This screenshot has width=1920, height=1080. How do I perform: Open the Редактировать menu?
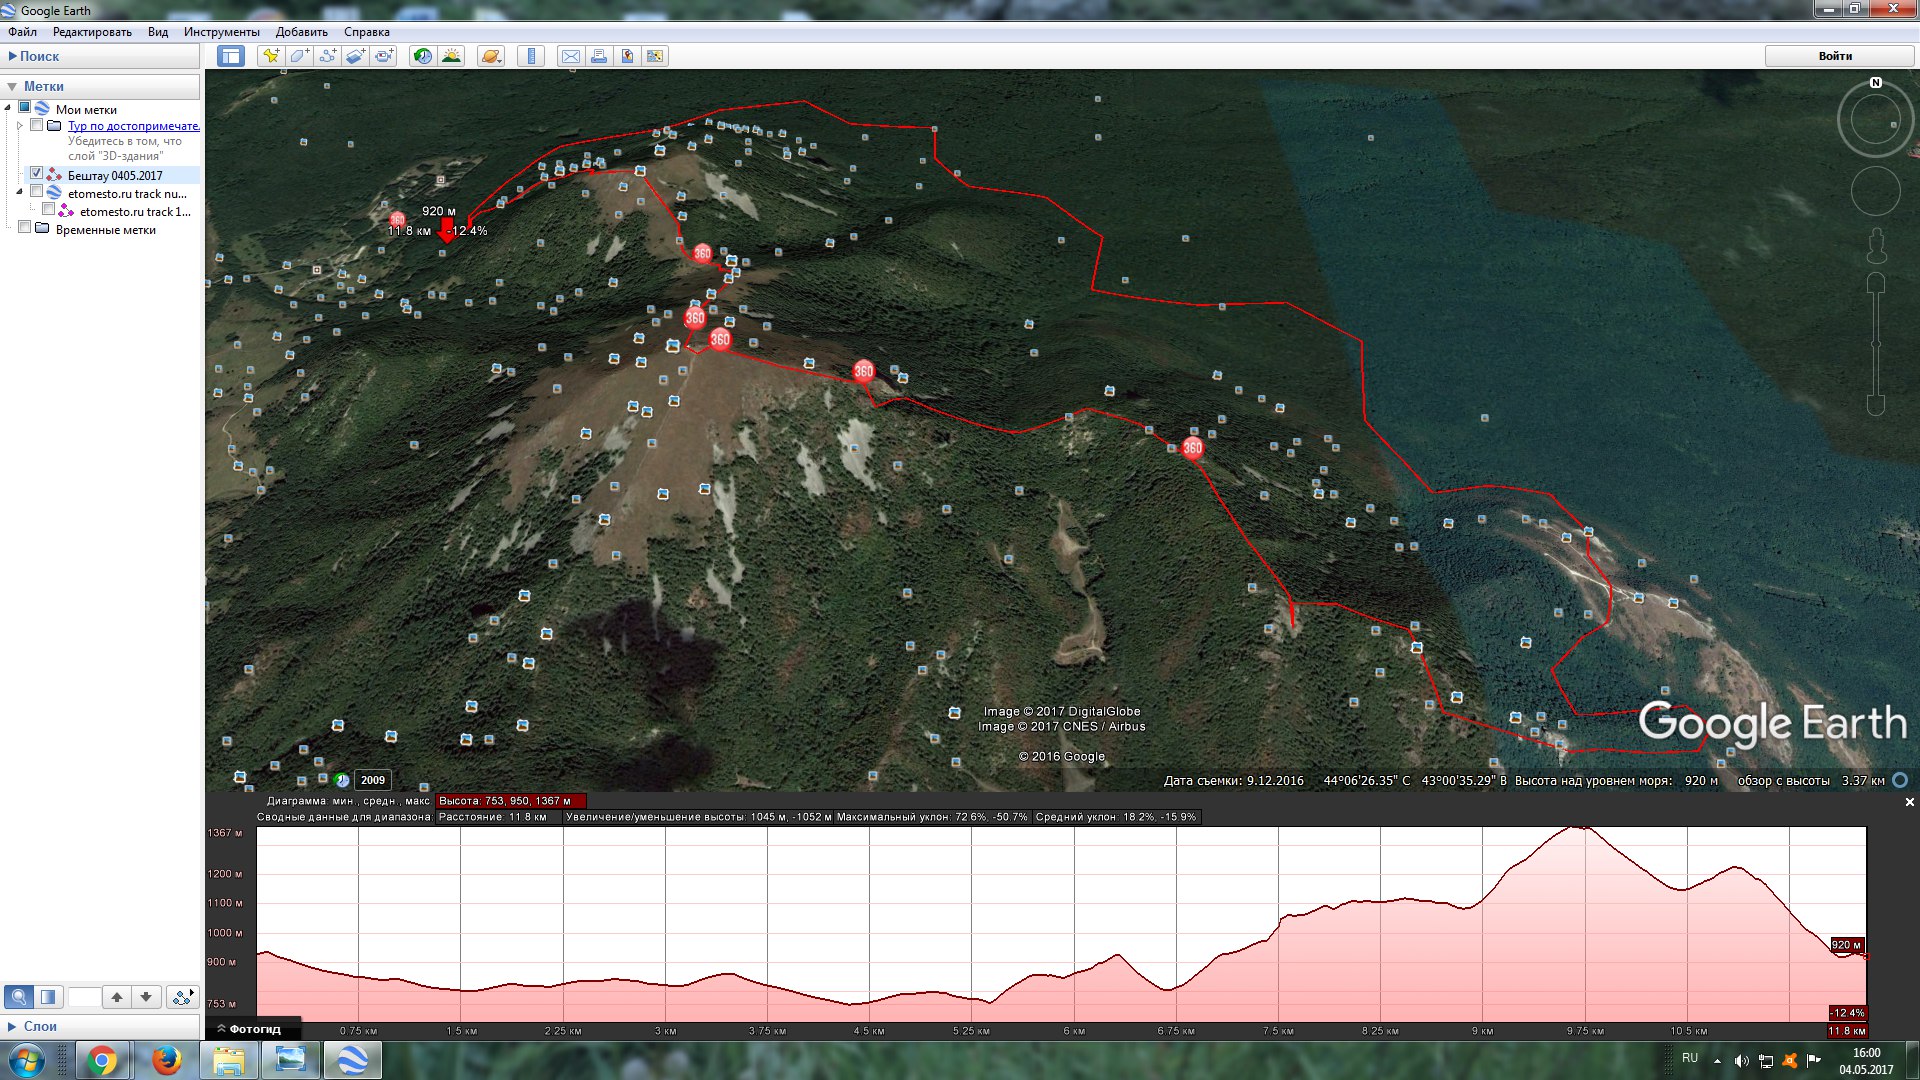coord(92,32)
